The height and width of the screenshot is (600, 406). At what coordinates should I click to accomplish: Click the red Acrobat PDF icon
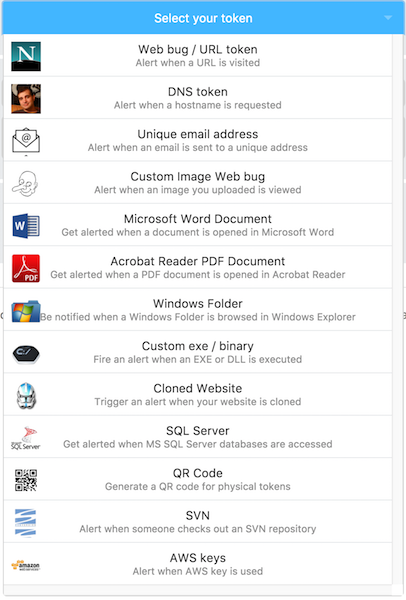click(x=26, y=268)
